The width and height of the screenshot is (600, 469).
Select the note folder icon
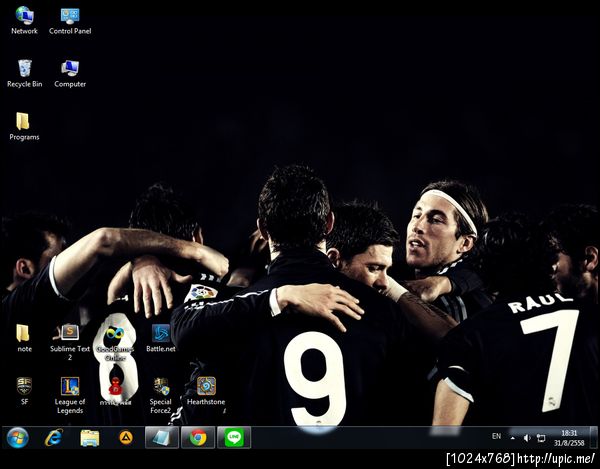(24, 338)
